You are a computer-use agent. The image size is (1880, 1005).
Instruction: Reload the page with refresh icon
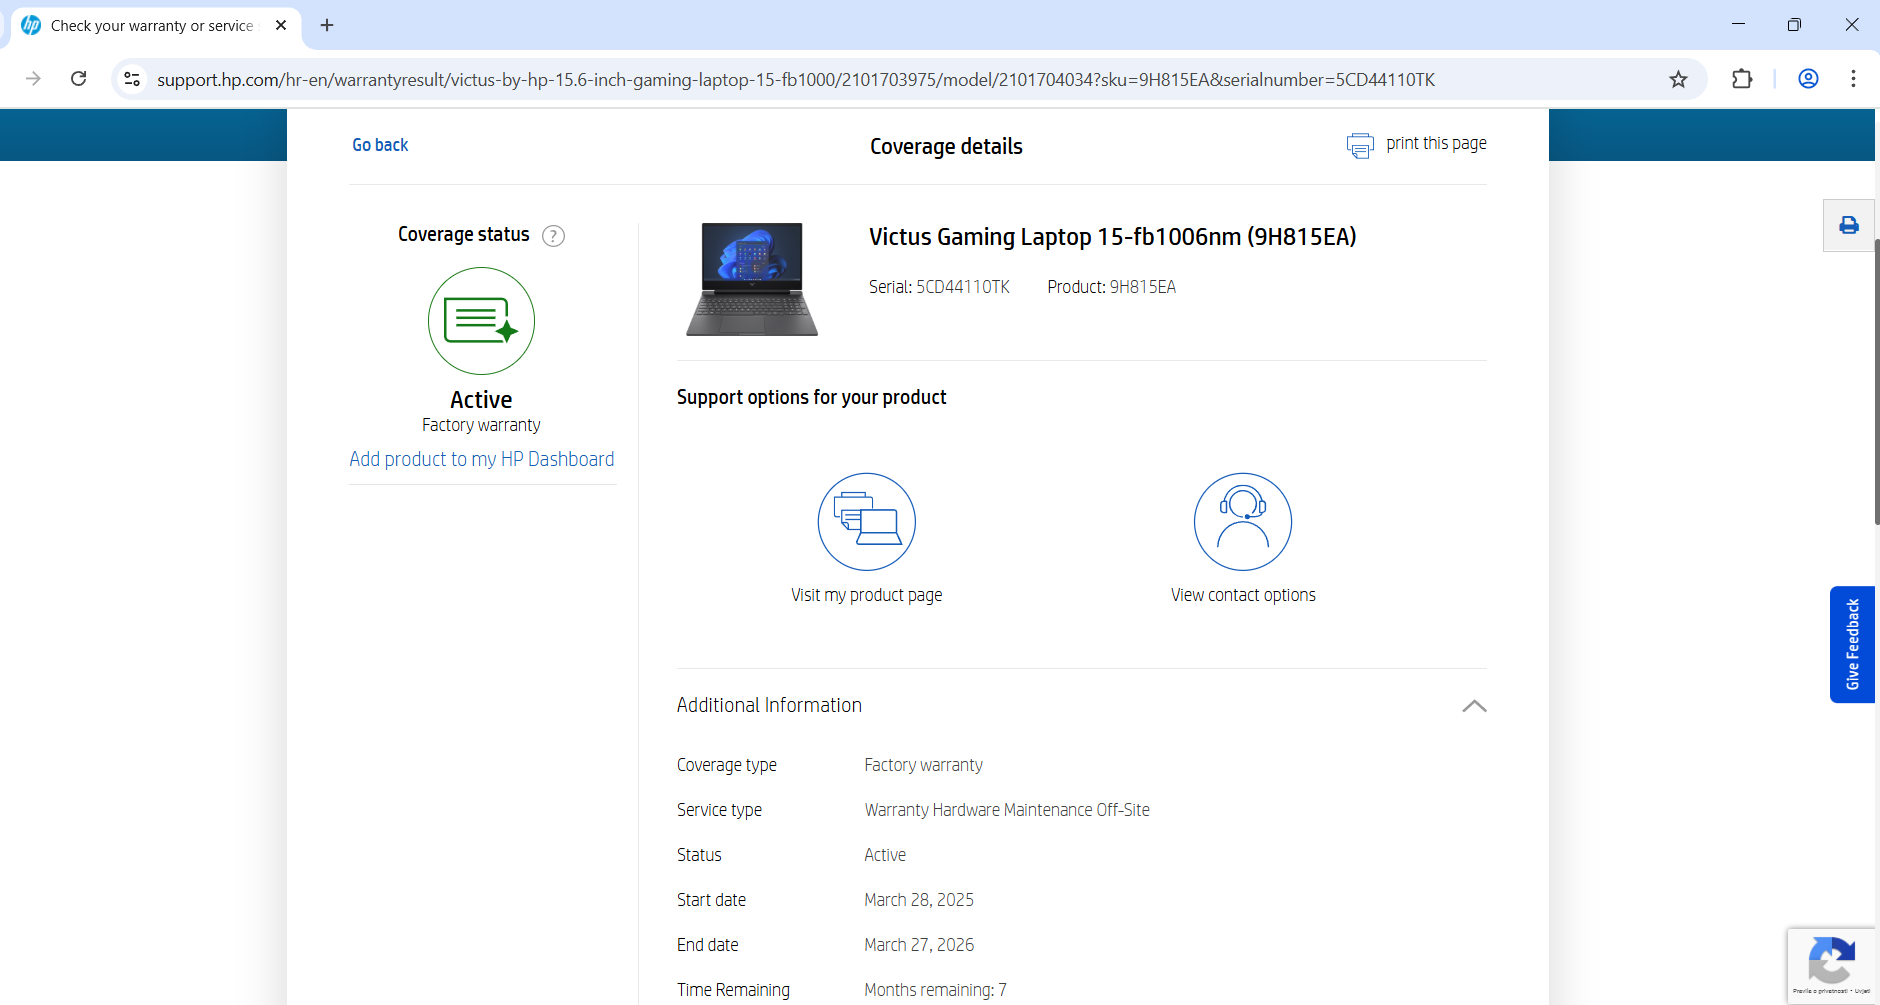(79, 79)
